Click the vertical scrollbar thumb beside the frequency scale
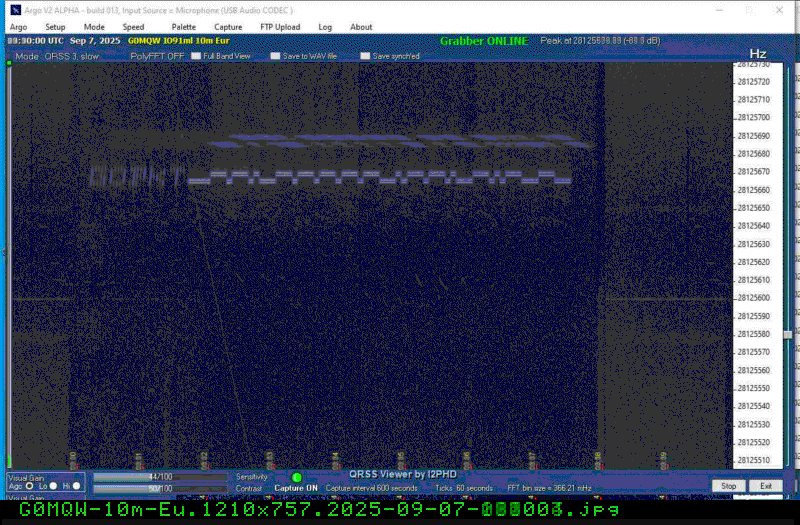Screen dimensions: 800x525 pyautogui.click(x=788, y=335)
